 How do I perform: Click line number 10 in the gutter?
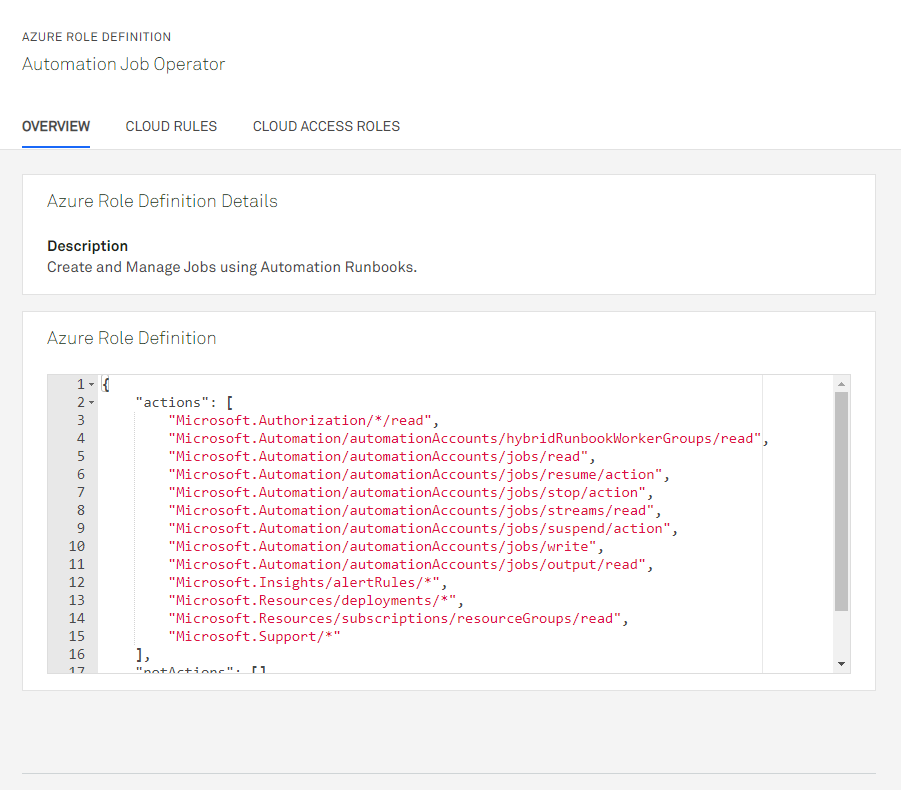click(77, 546)
